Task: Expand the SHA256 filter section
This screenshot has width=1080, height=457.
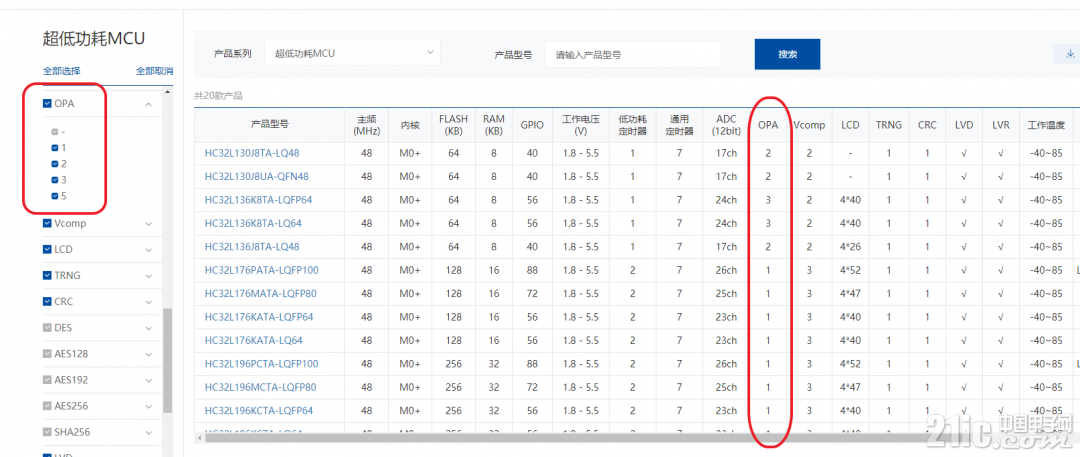Action: [x=148, y=433]
